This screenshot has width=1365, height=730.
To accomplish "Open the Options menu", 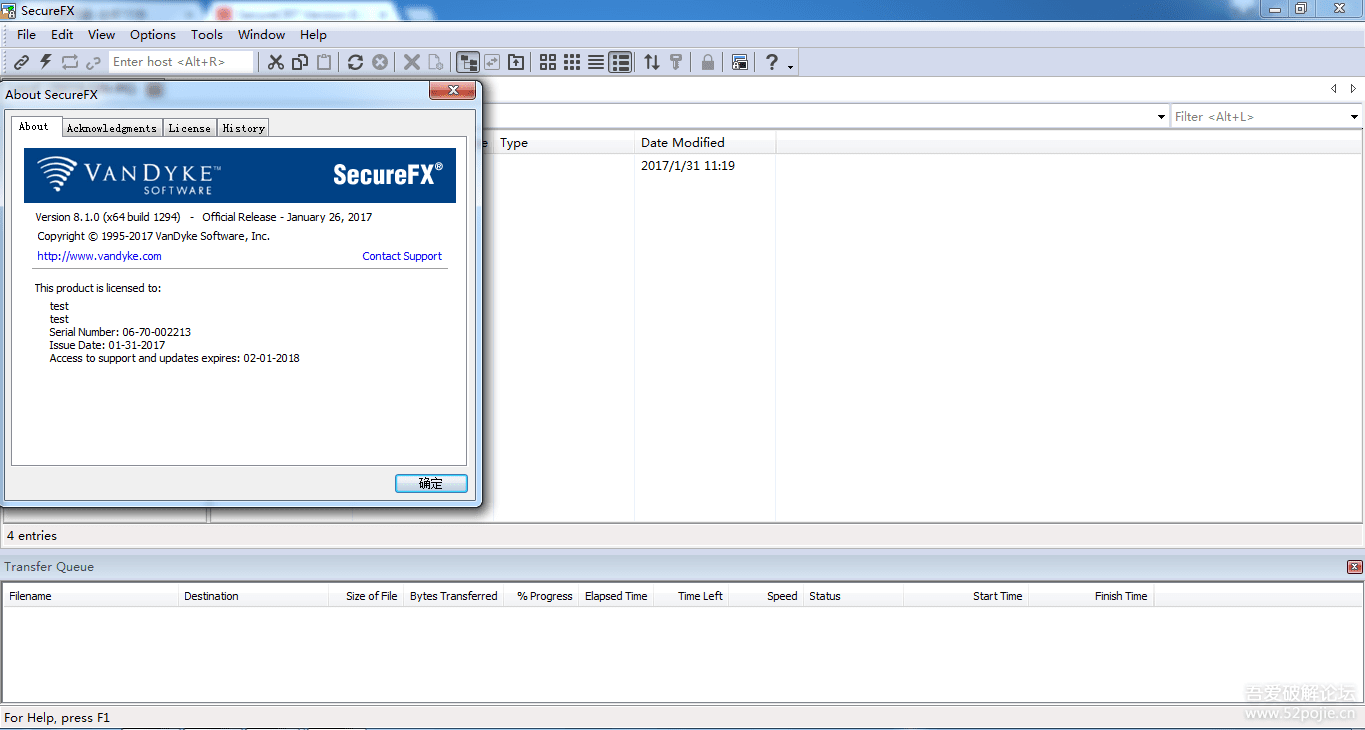I will [153, 35].
